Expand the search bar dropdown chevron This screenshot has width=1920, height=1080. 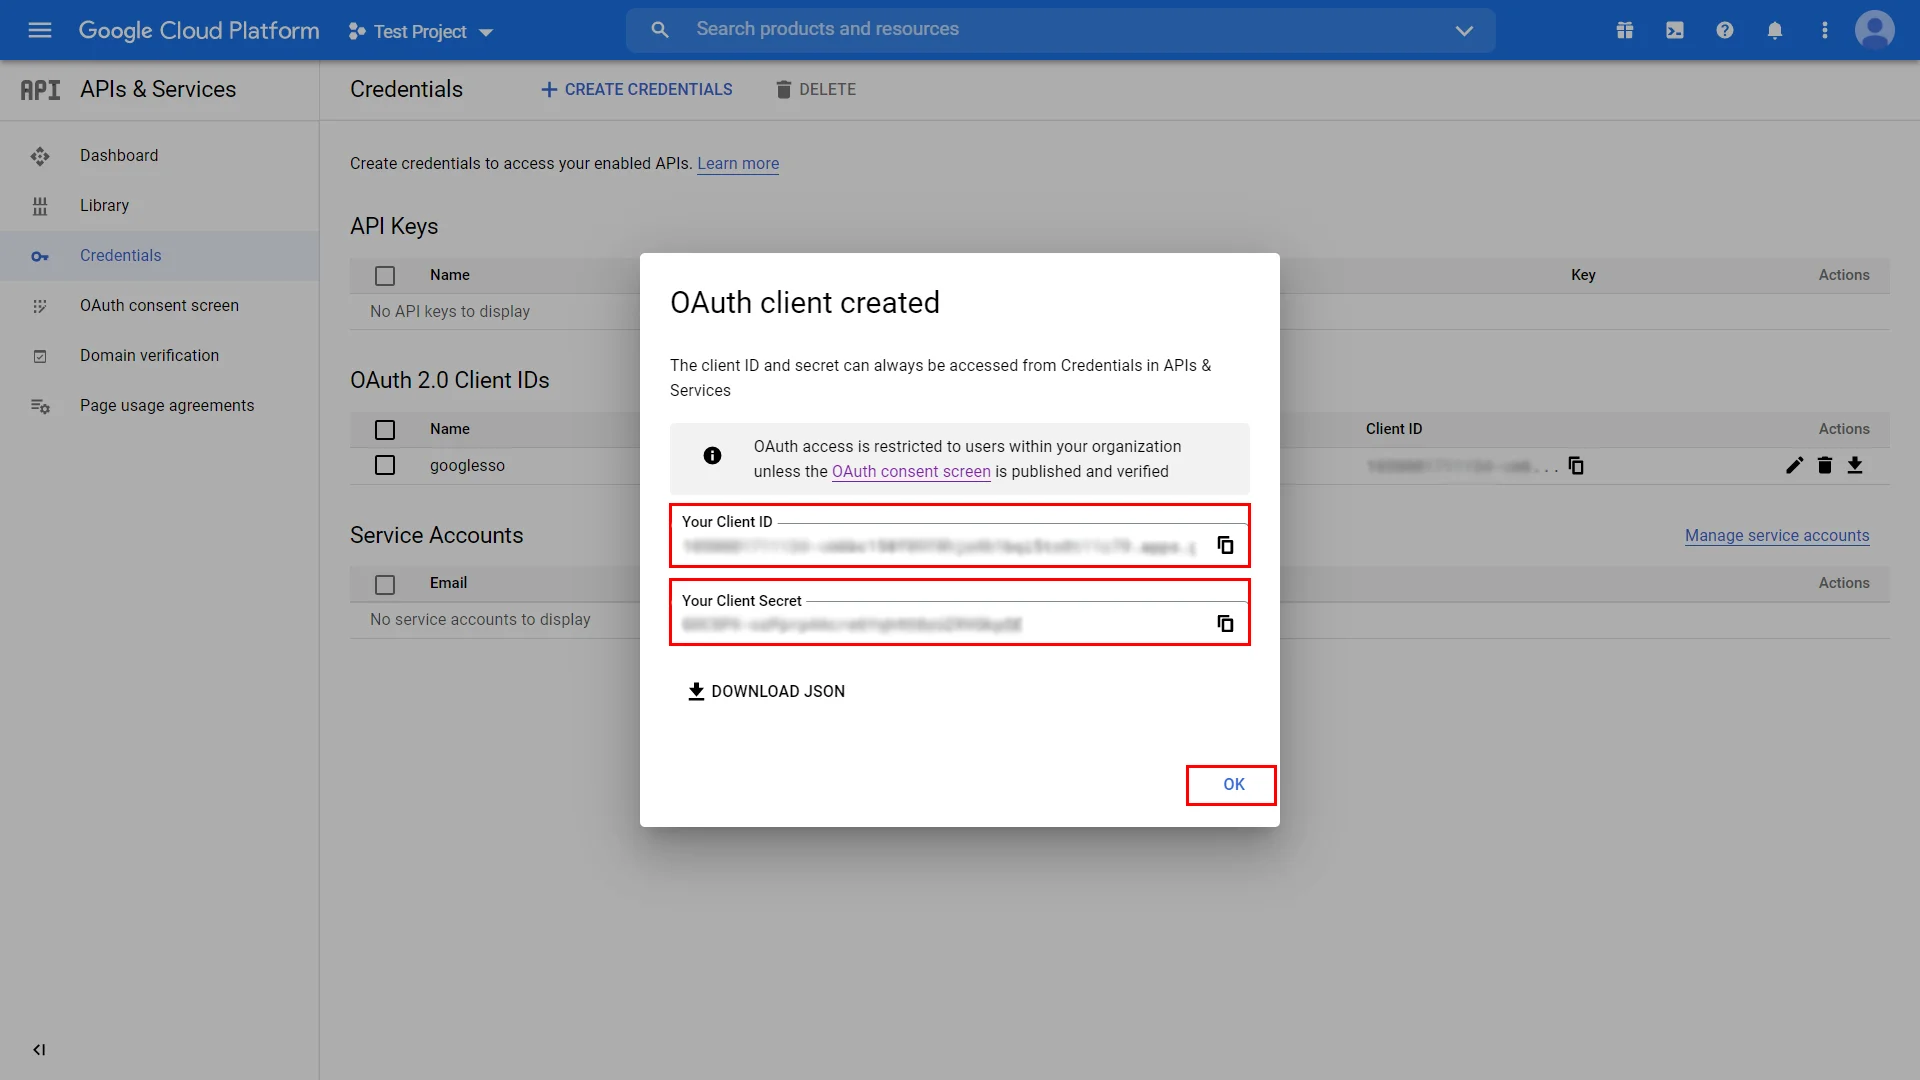pos(1464,31)
